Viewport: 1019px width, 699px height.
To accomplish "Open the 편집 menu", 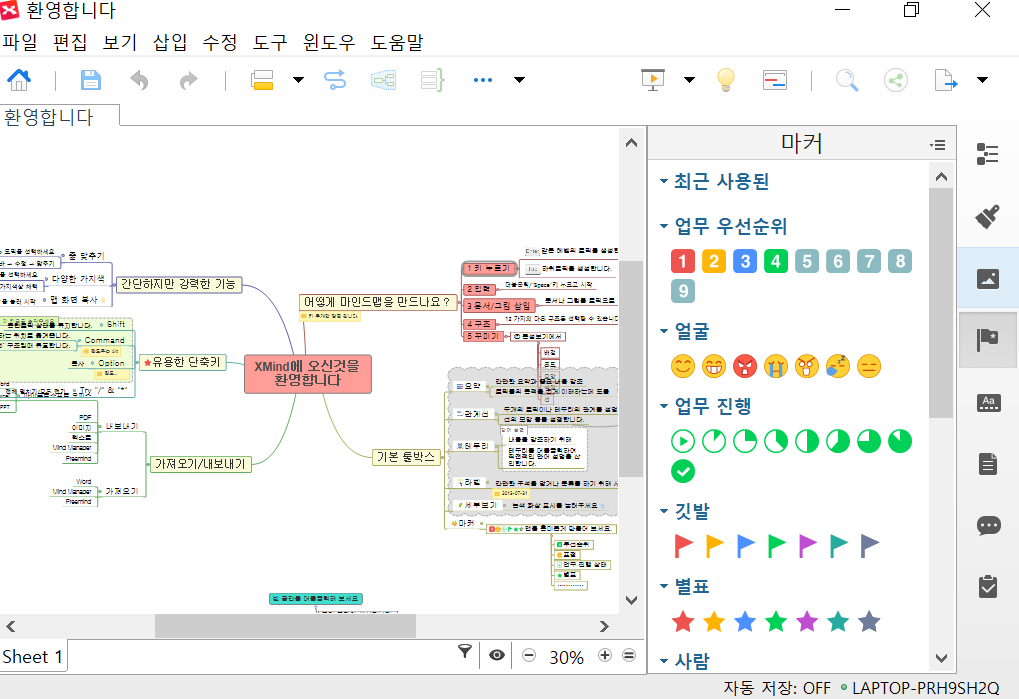I will click(x=70, y=42).
